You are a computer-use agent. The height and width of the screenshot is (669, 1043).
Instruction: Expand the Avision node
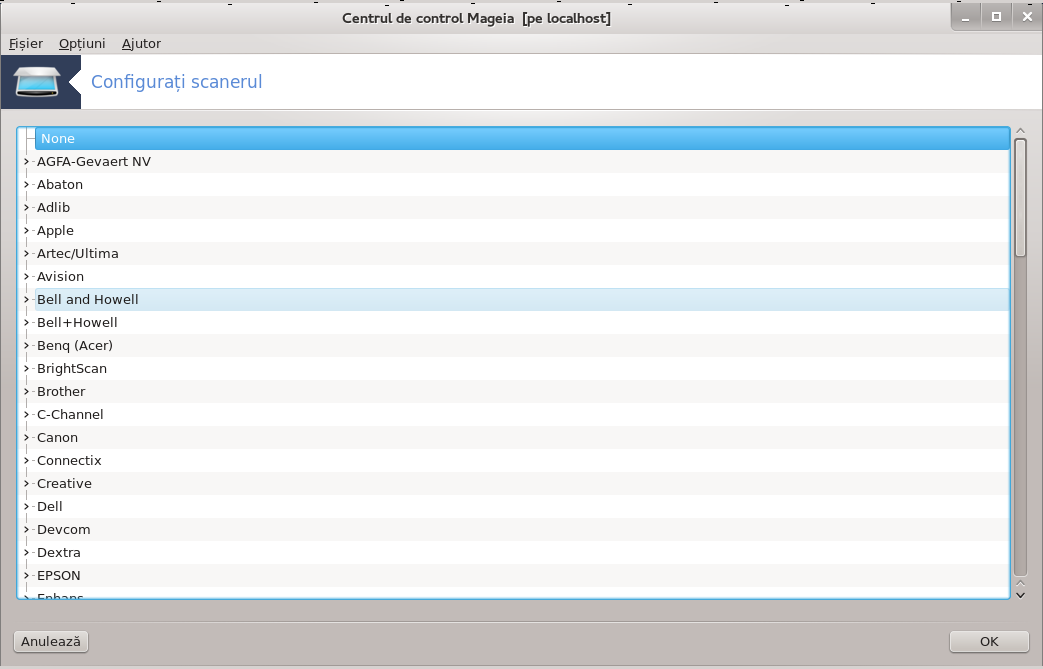(x=26, y=277)
